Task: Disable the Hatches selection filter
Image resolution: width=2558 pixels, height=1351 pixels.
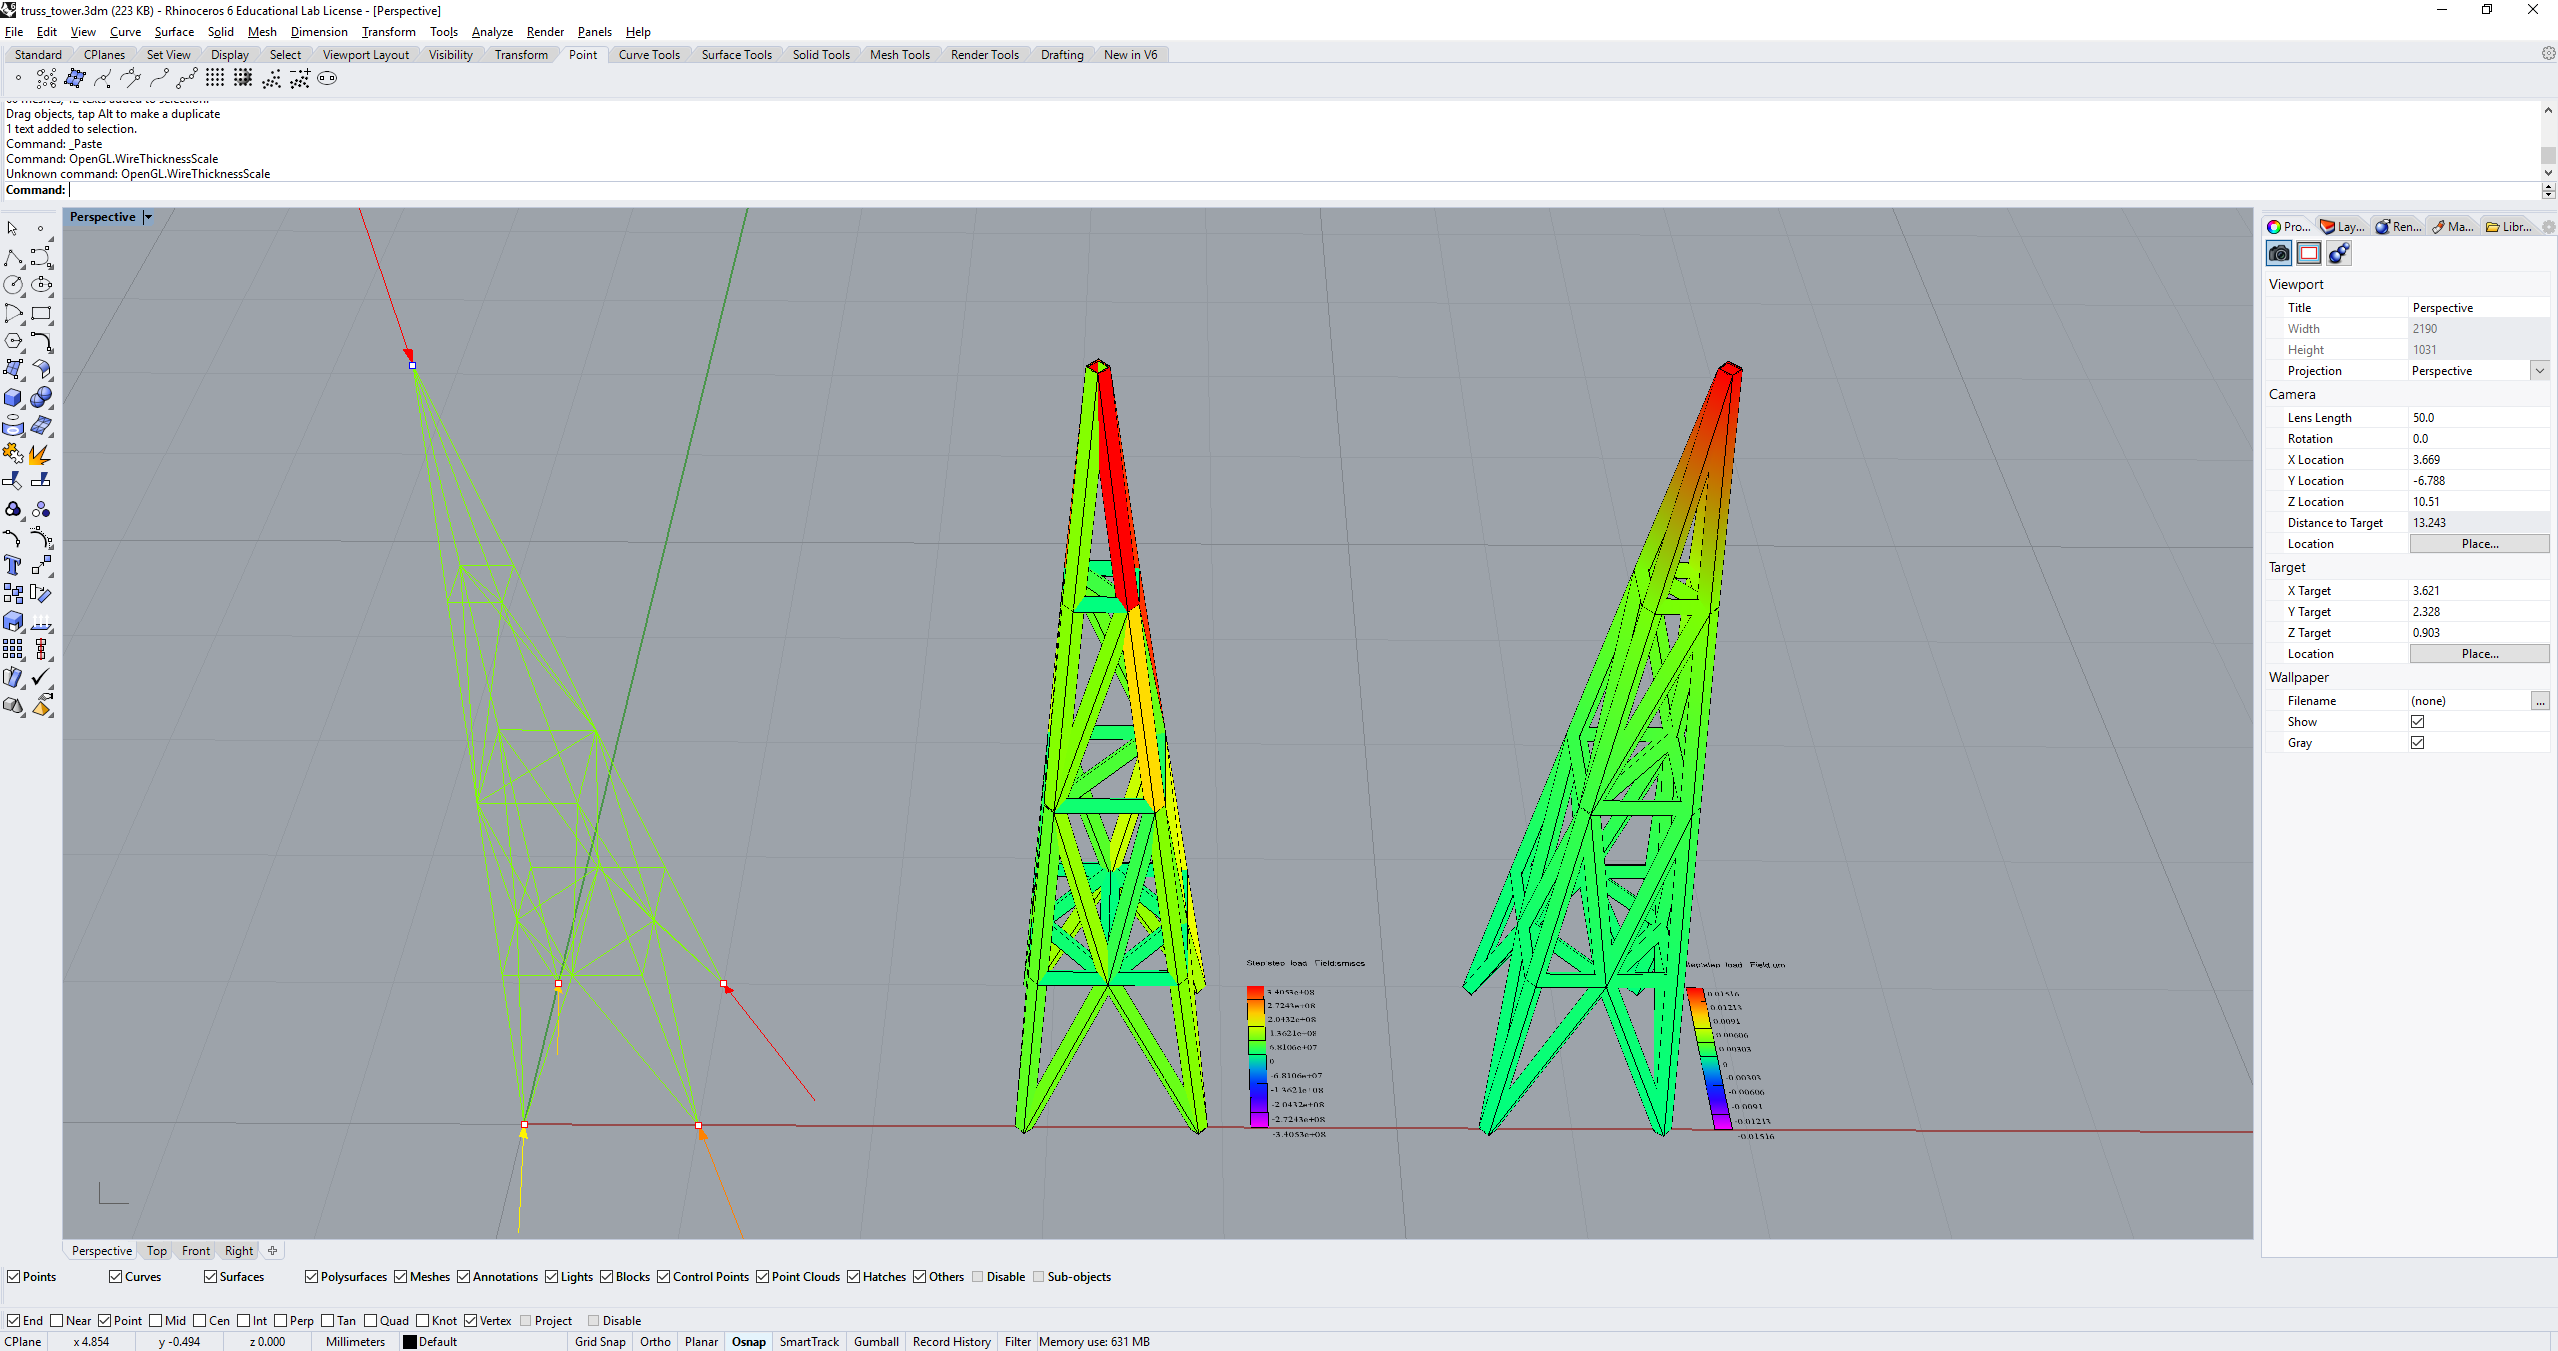Action: coord(853,1276)
